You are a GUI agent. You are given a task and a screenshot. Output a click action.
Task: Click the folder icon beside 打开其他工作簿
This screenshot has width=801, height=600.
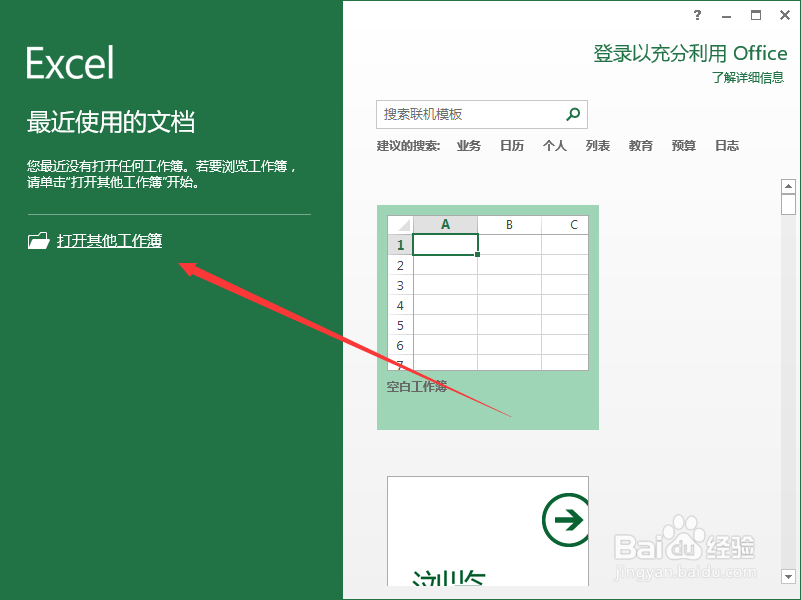pyautogui.click(x=38, y=240)
